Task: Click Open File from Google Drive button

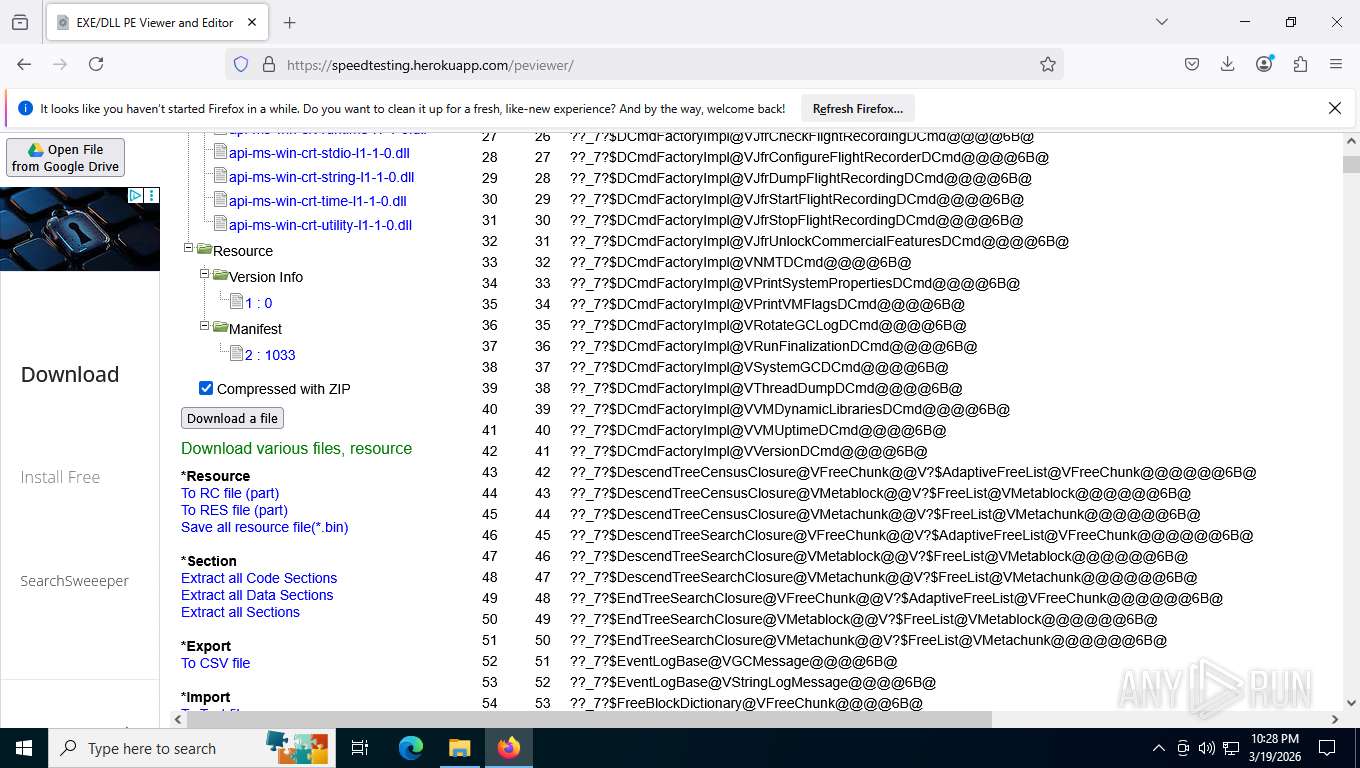Action: point(65,158)
